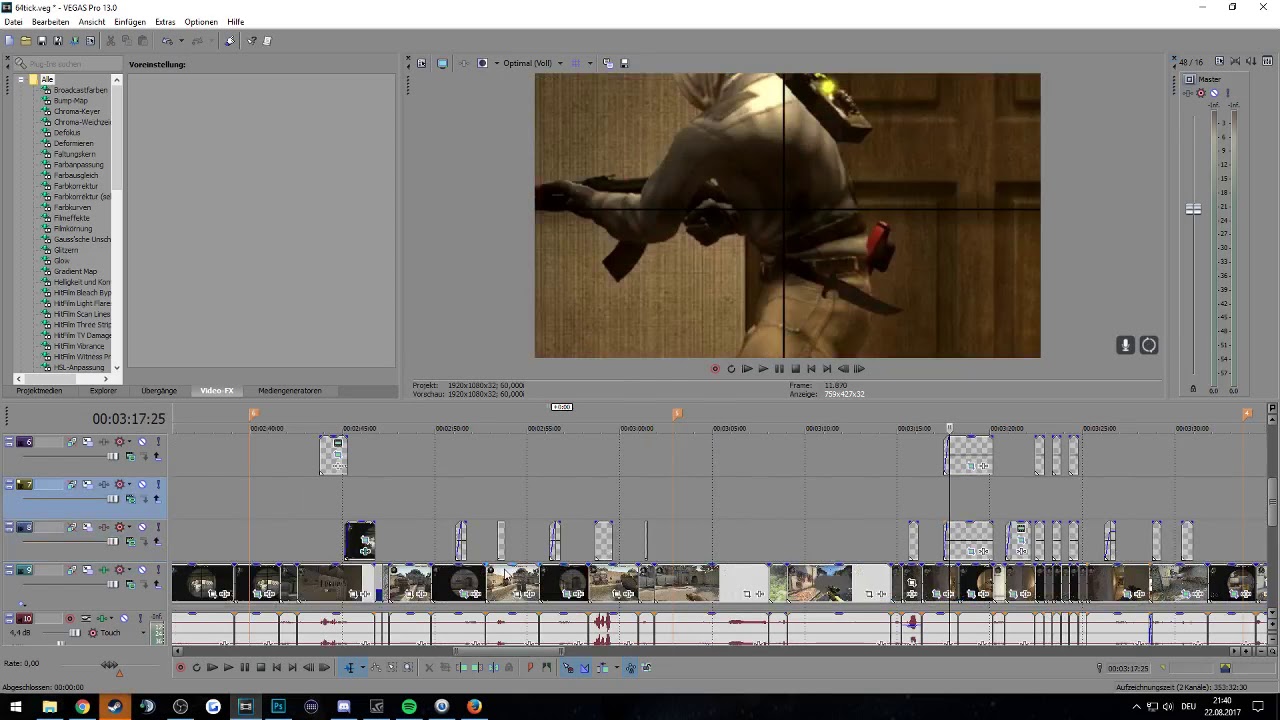
Task: Select the Farbkurven plug-in
Action: (x=72, y=207)
